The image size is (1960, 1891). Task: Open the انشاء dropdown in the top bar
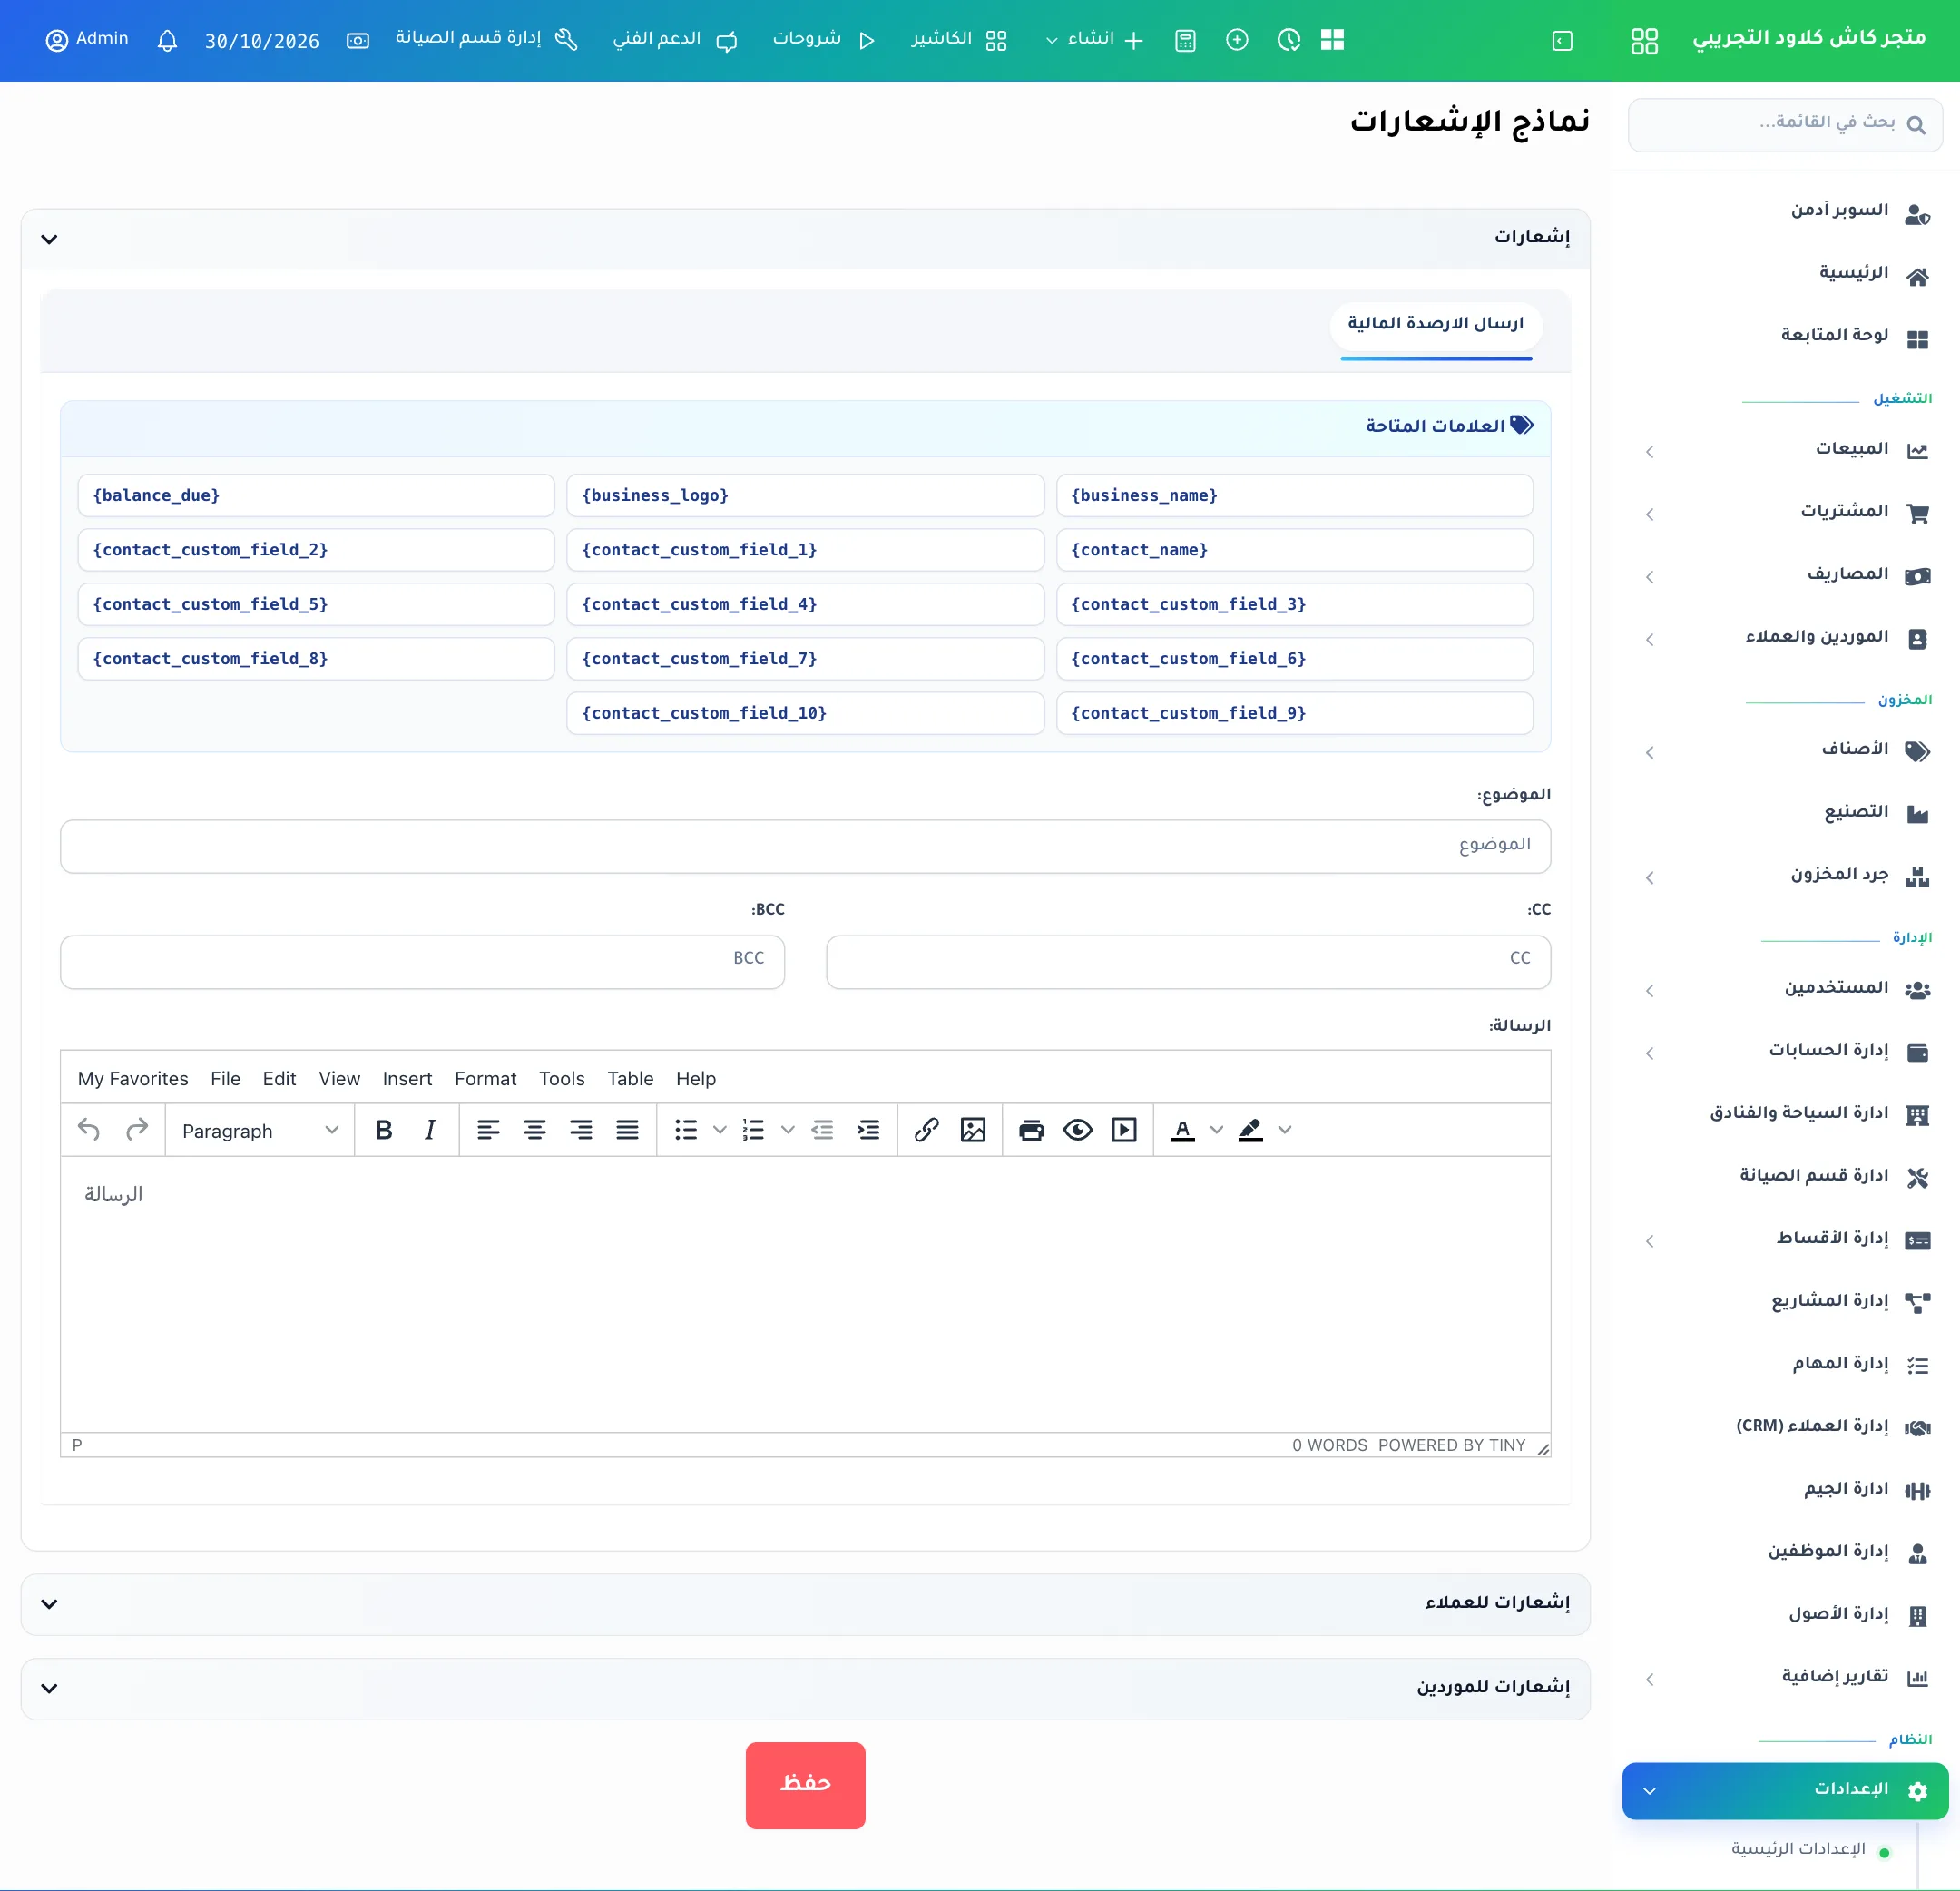coord(1094,40)
